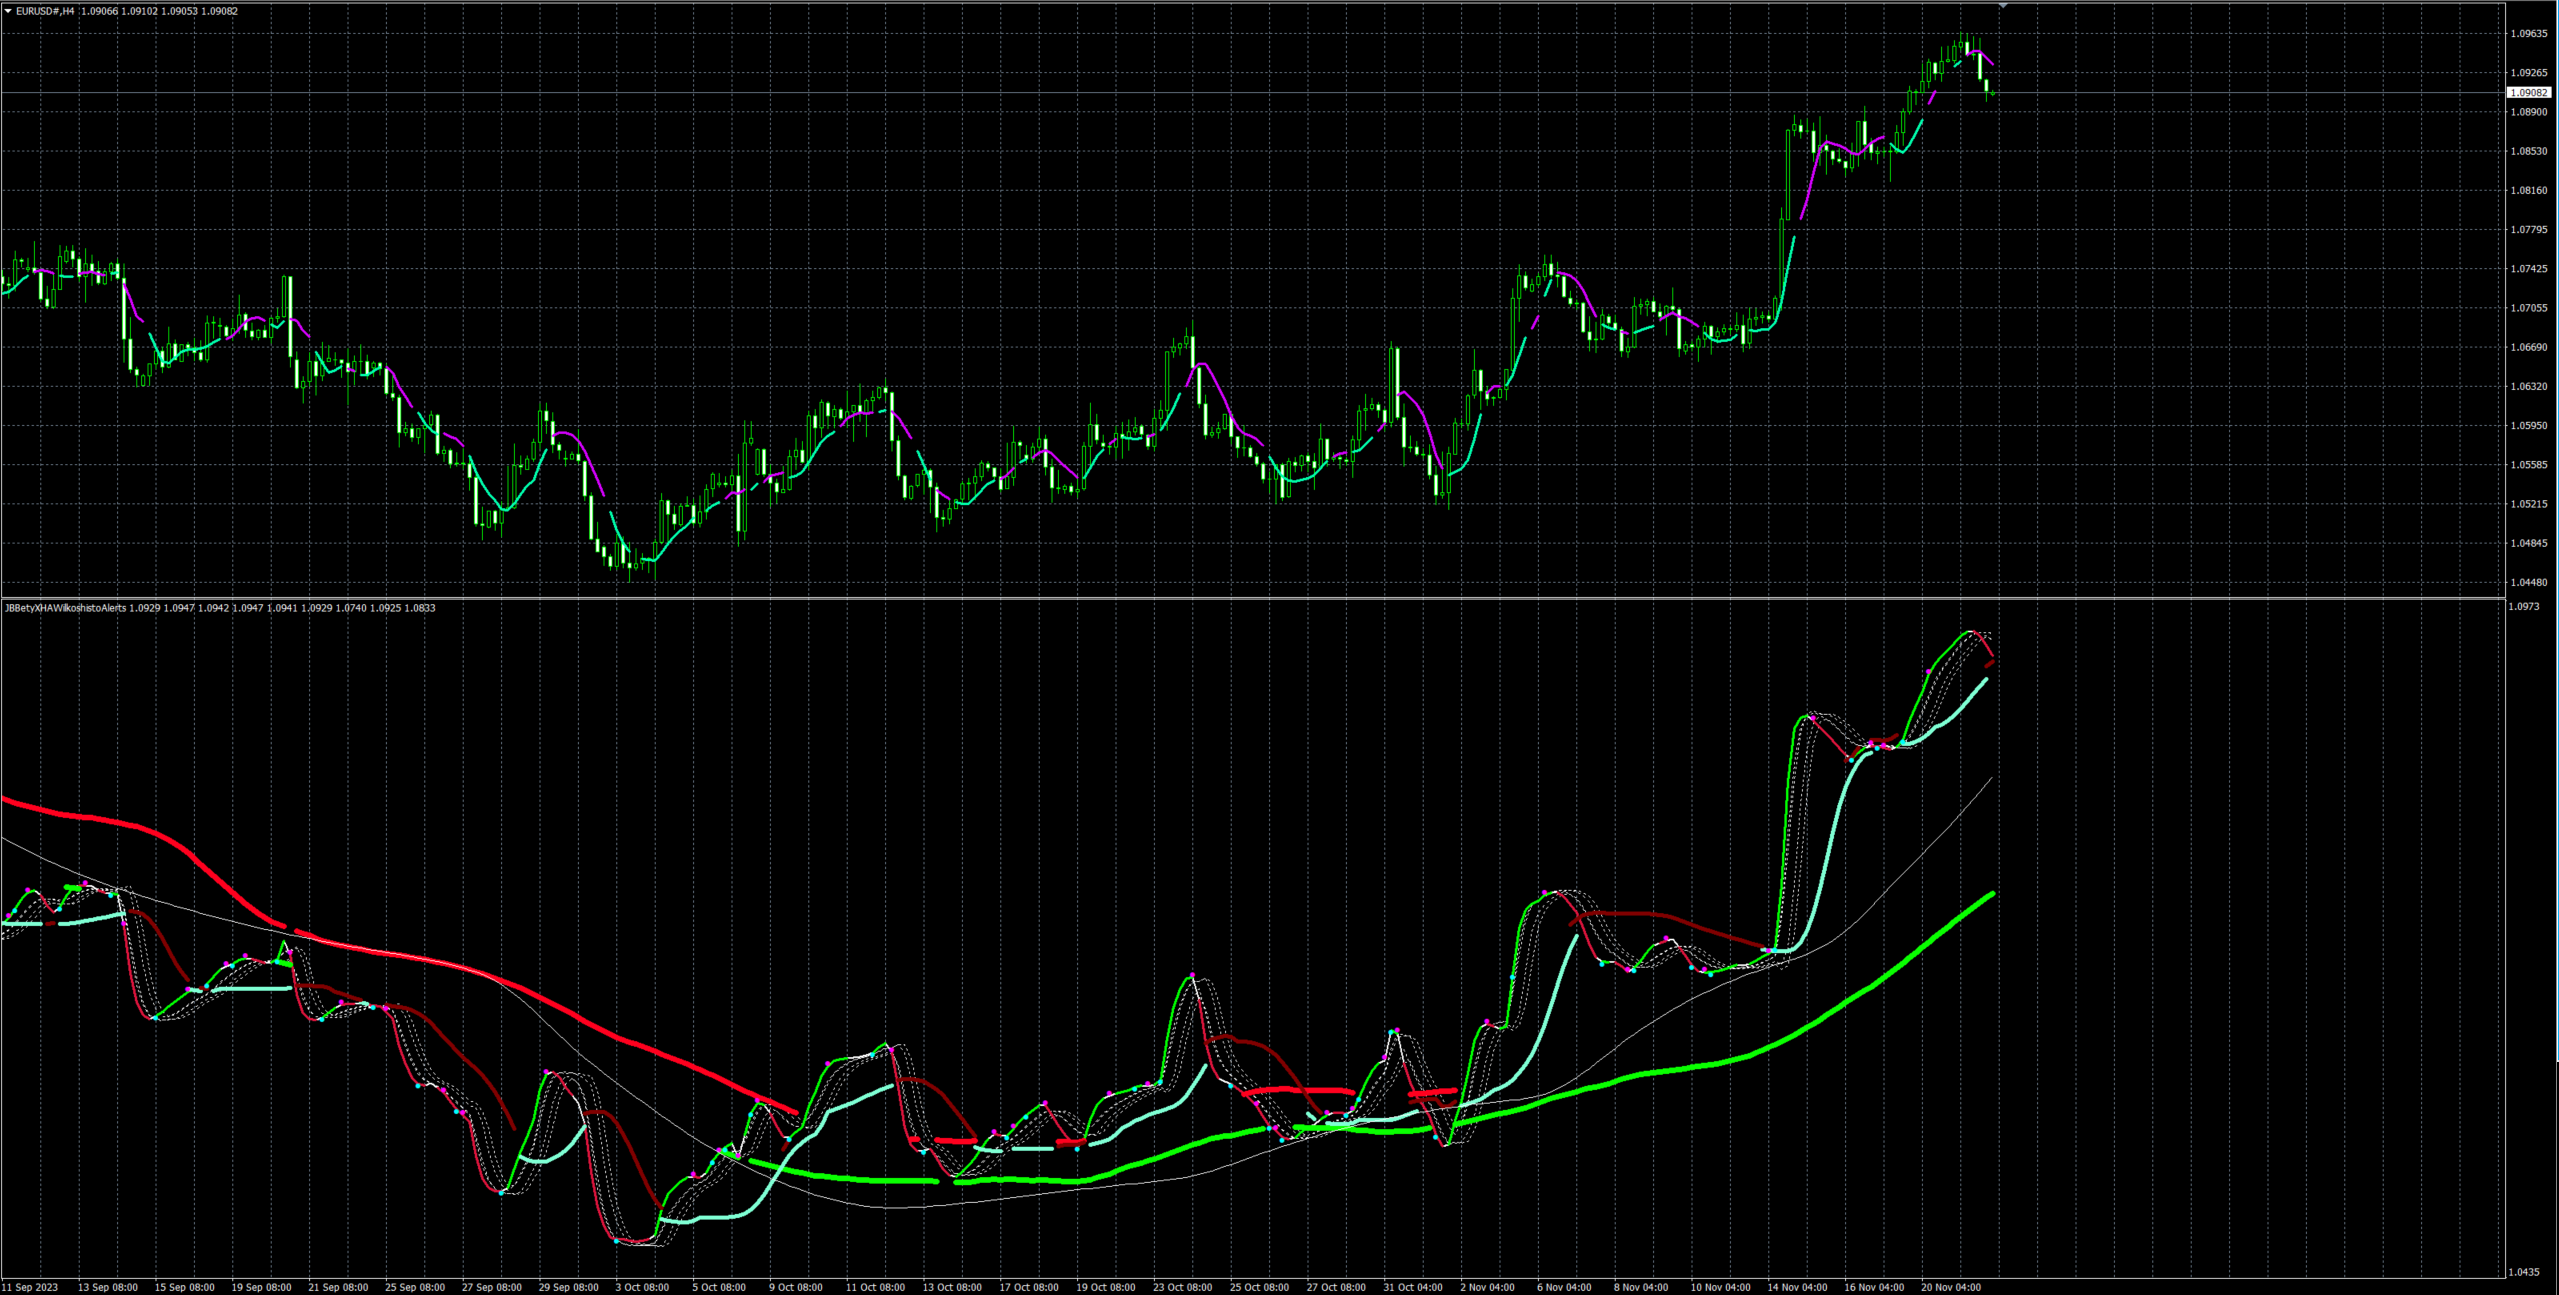Screen dimensions: 2559x1295
Task: Click the current price label 1.09082
Action: [x=2530, y=92]
